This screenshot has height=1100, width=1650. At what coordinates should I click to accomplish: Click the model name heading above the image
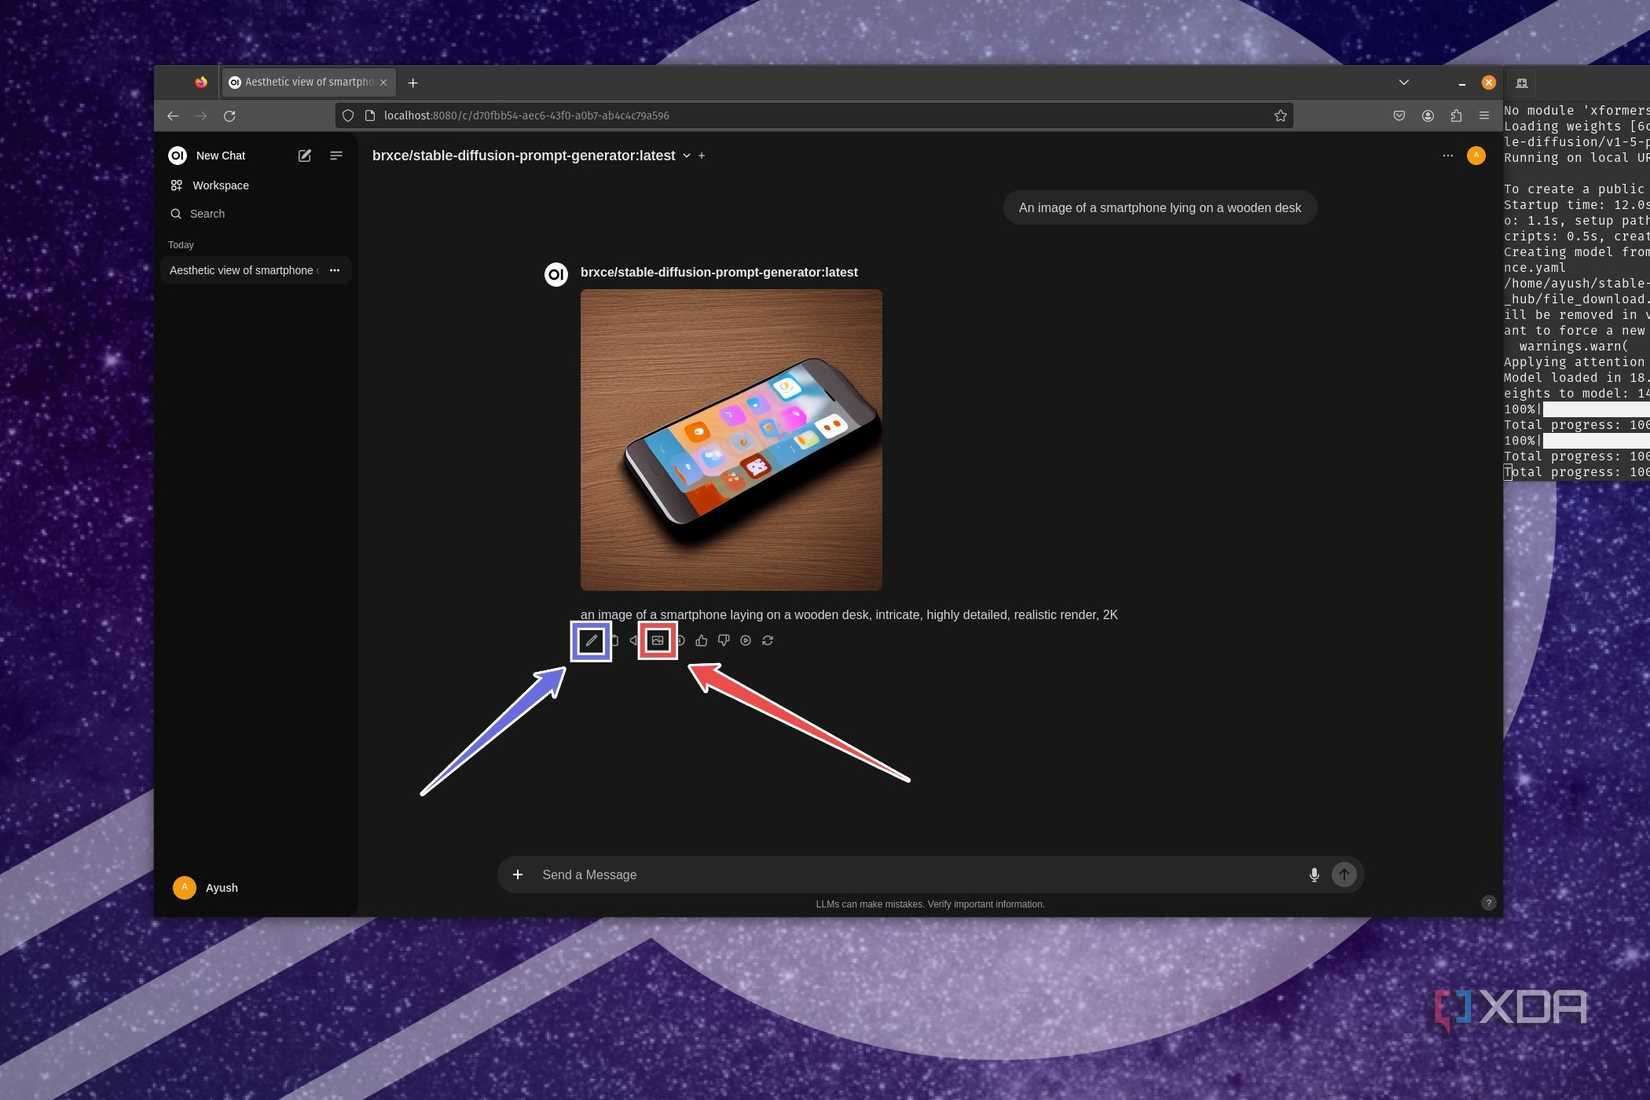click(x=719, y=272)
